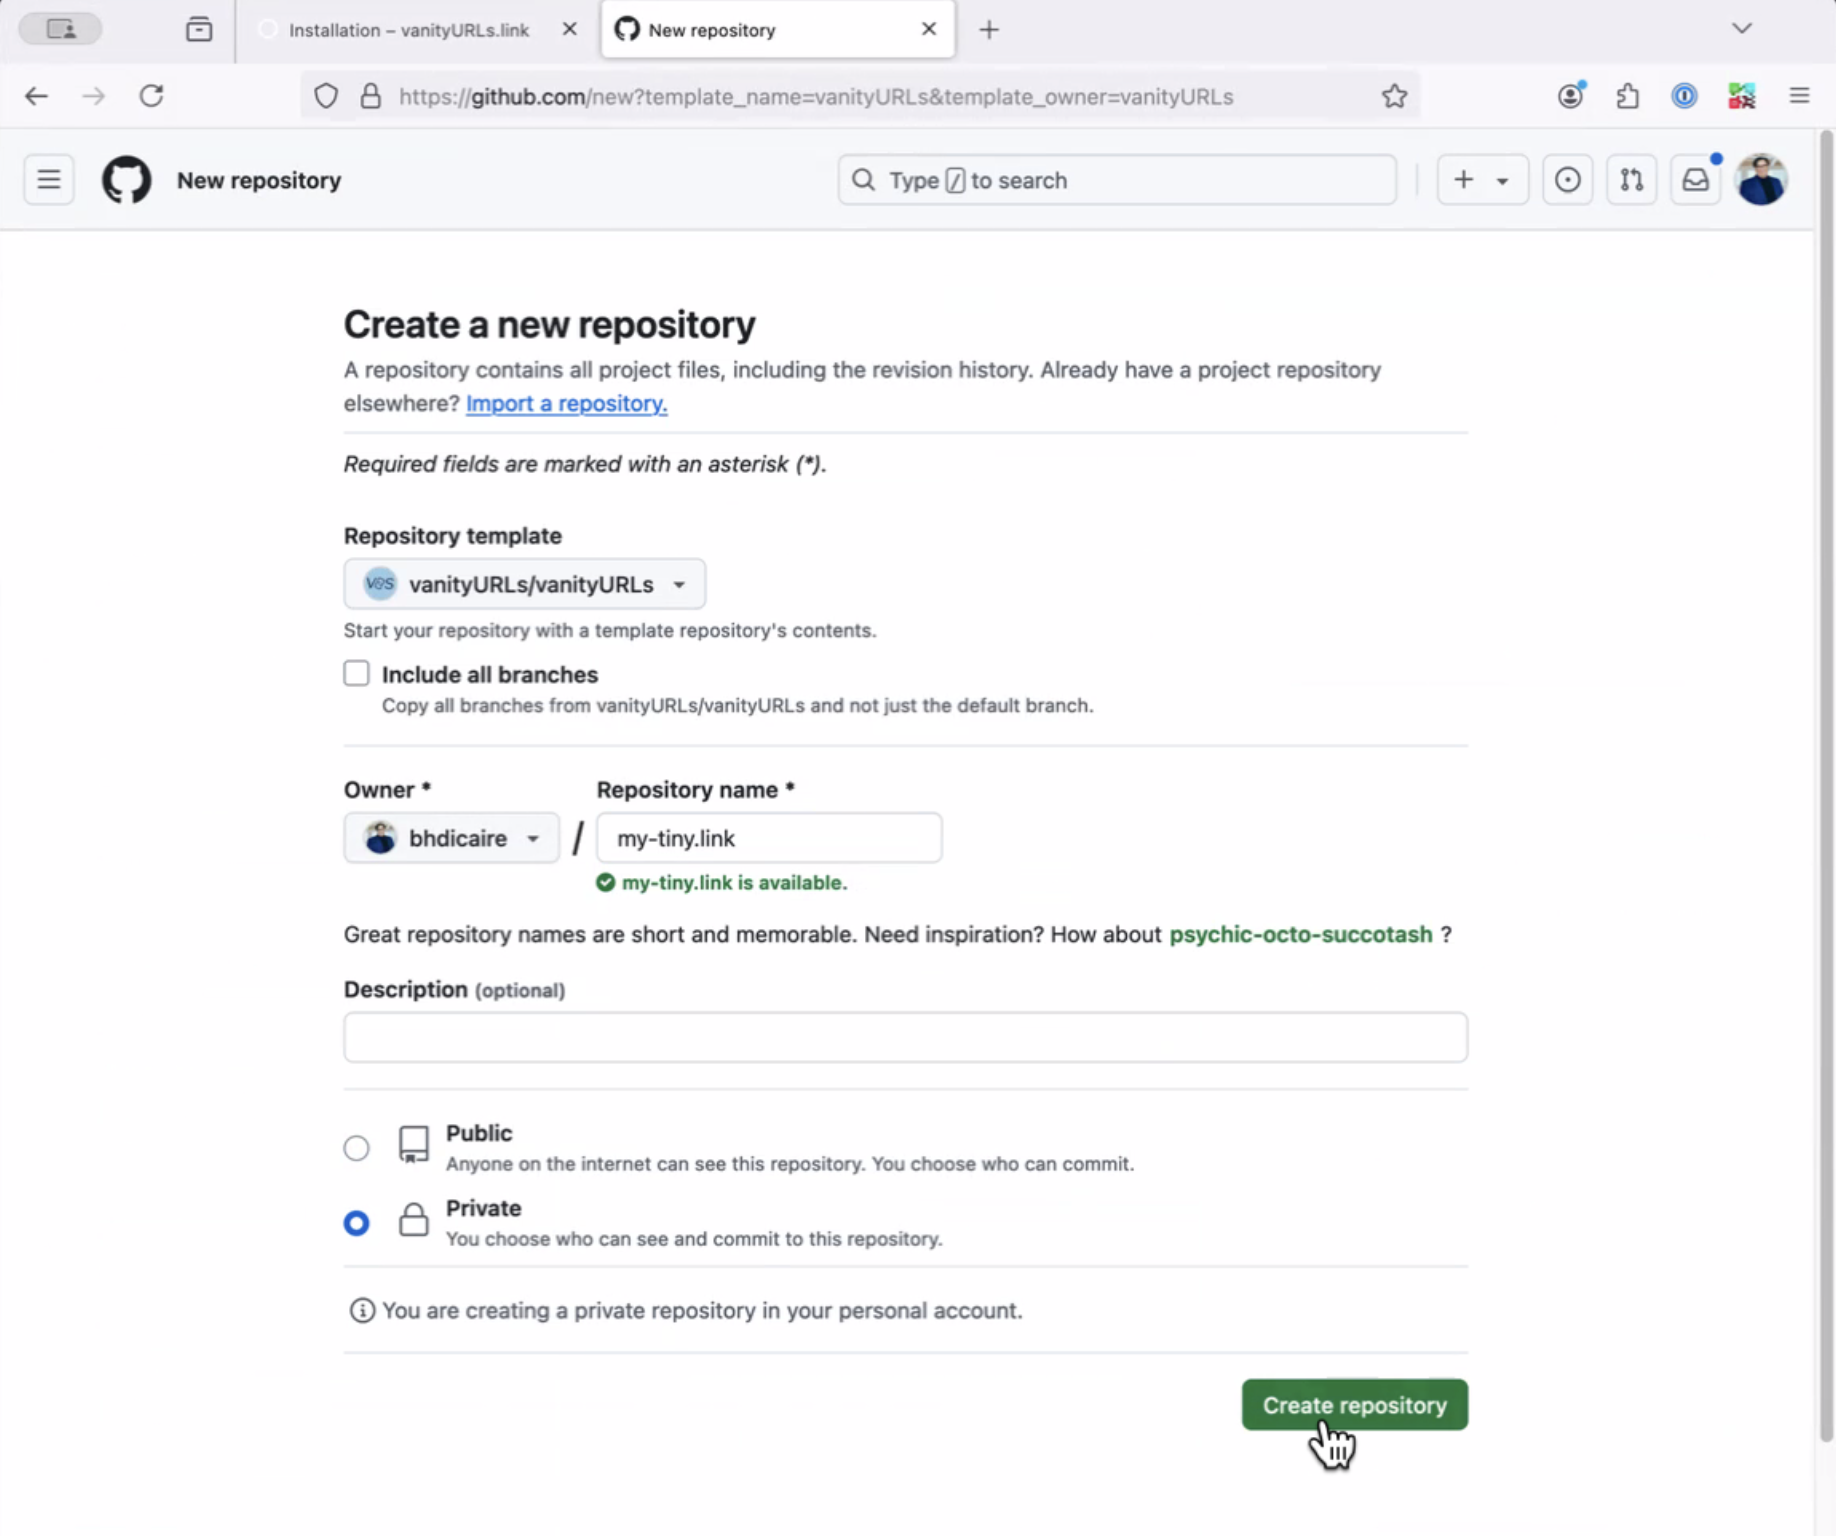Click the Public repo book icon
Image resolution: width=1836 pixels, height=1536 pixels.
(x=413, y=1144)
